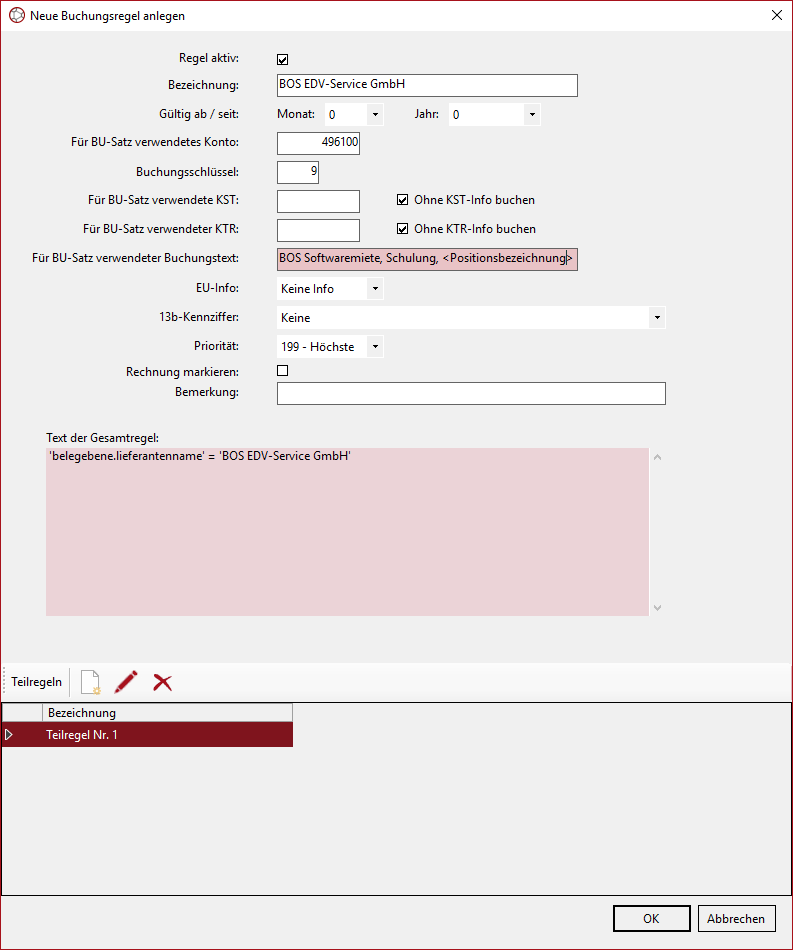Viewport: 793px width, 950px height.
Task: Click into the Bemerkung text field
Action: point(470,394)
